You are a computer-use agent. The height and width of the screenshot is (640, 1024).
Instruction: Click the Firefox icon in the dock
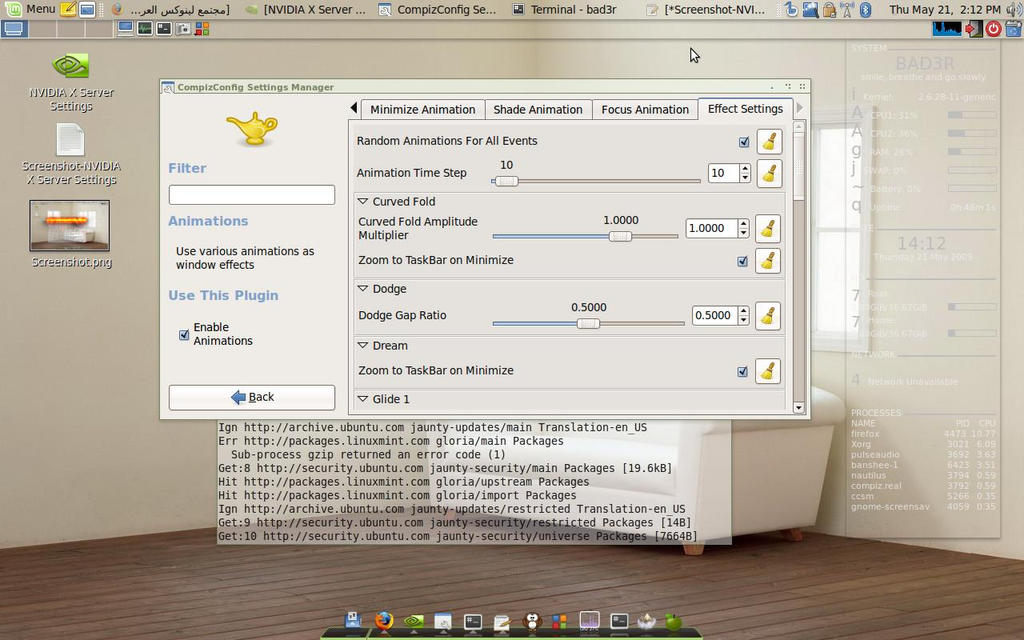tap(384, 620)
